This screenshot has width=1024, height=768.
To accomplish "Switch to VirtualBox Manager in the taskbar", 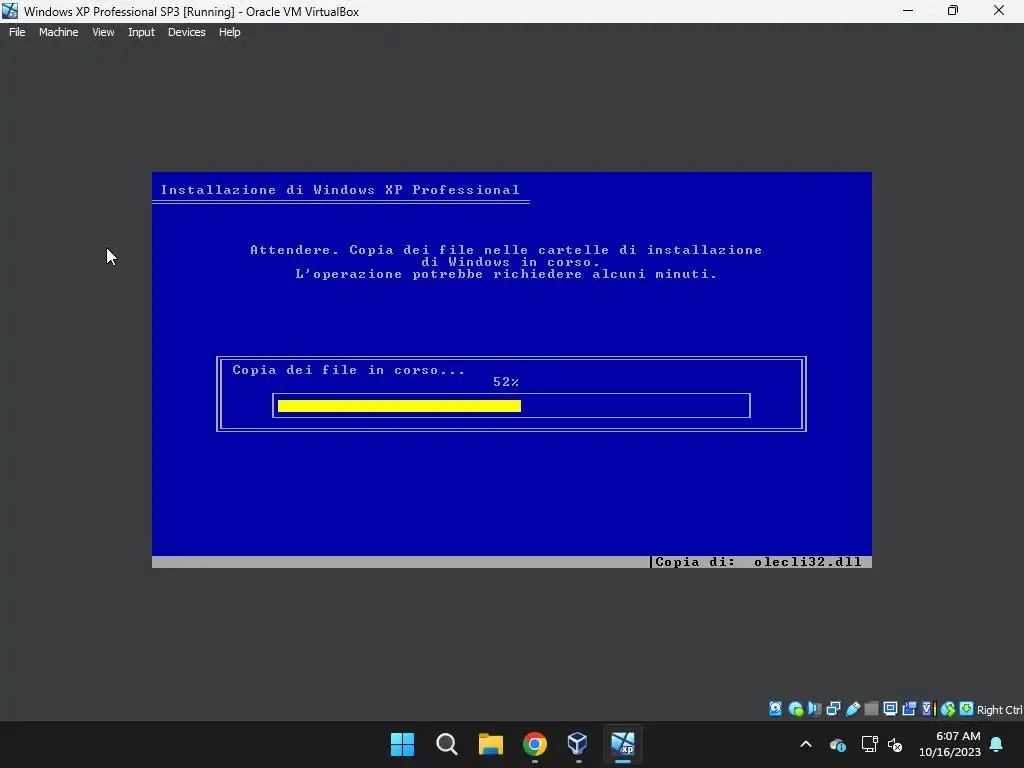I will point(578,744).
